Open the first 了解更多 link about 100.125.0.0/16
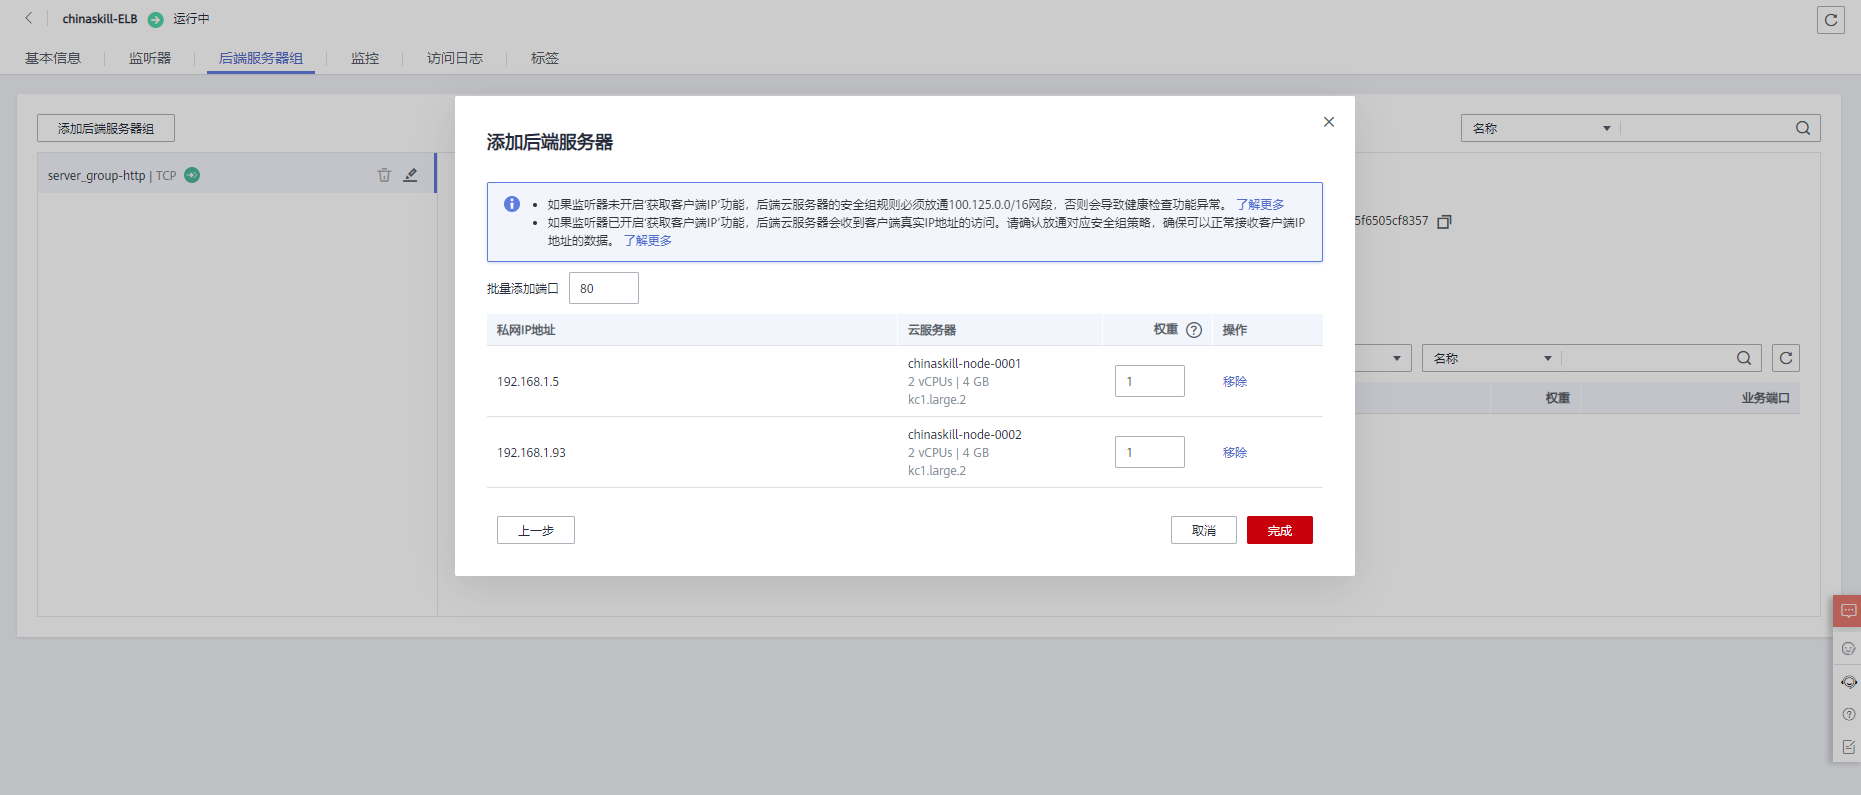The width and height of the screenshot is (1861, 795). [x=1260, y=204]
